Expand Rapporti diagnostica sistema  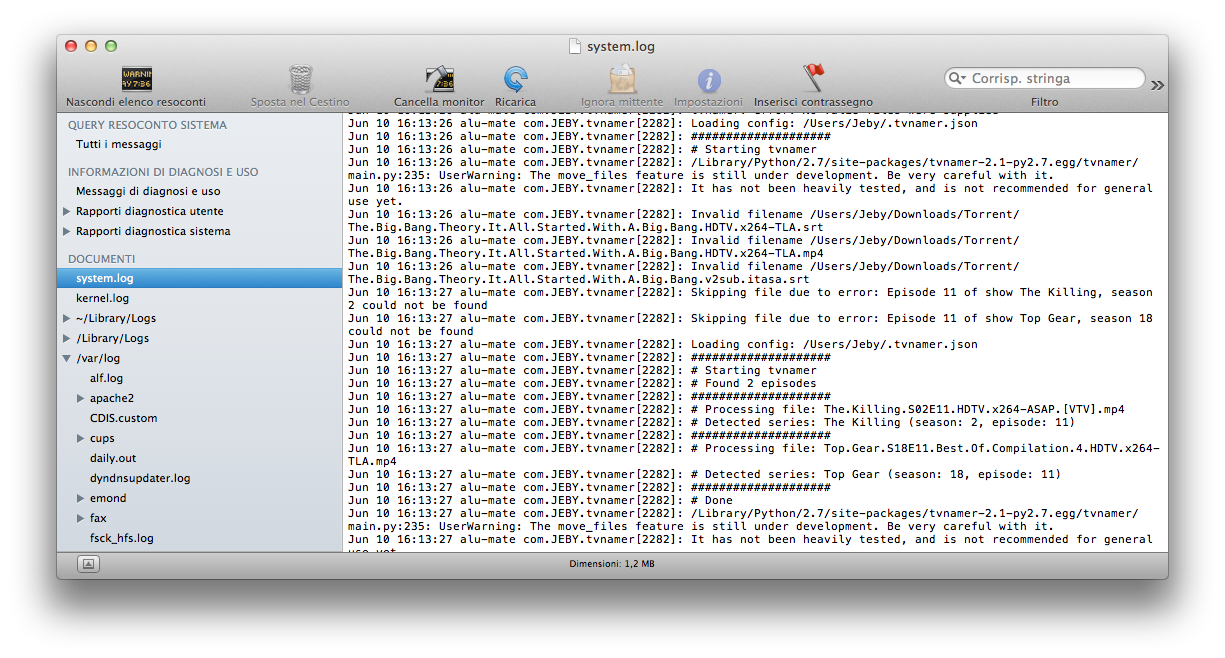tap(67, 231)
